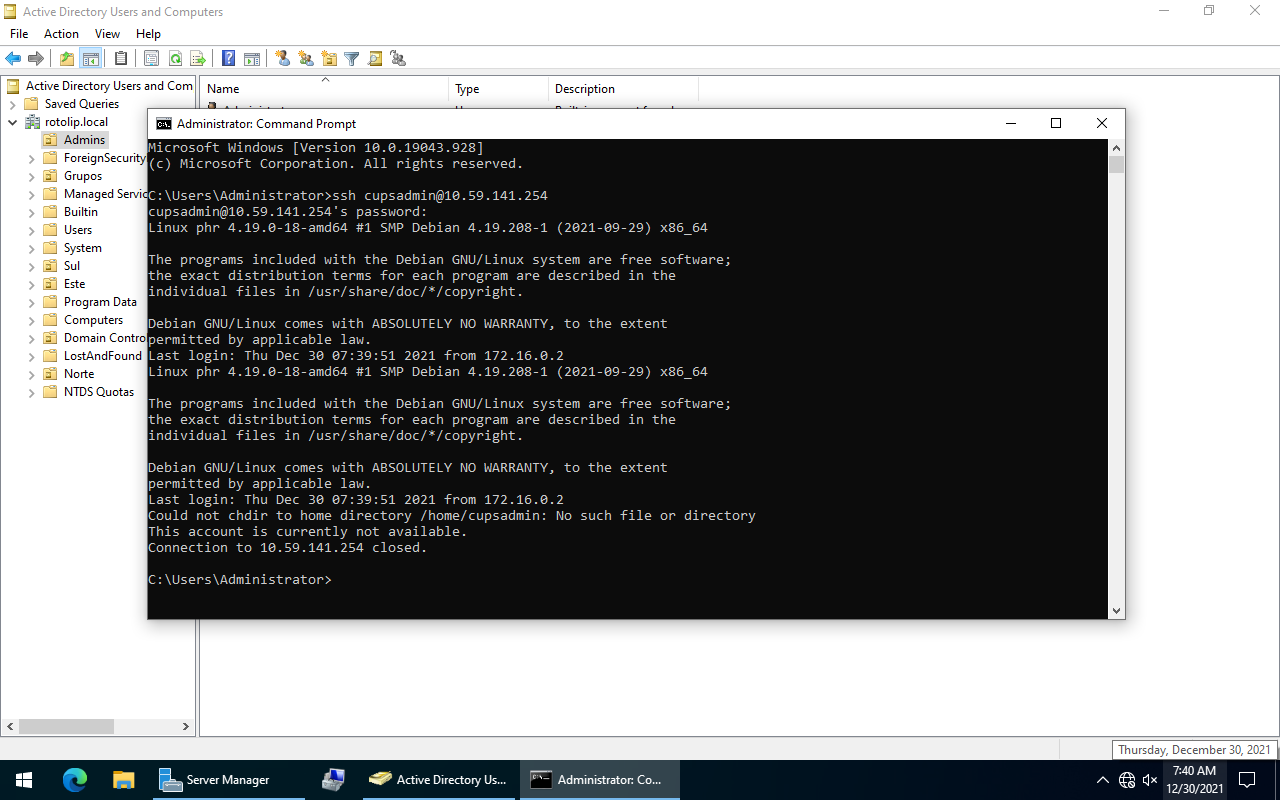Open the View menu
Viewport: 1280px width, 800px height.
click(x=107, y=34)
